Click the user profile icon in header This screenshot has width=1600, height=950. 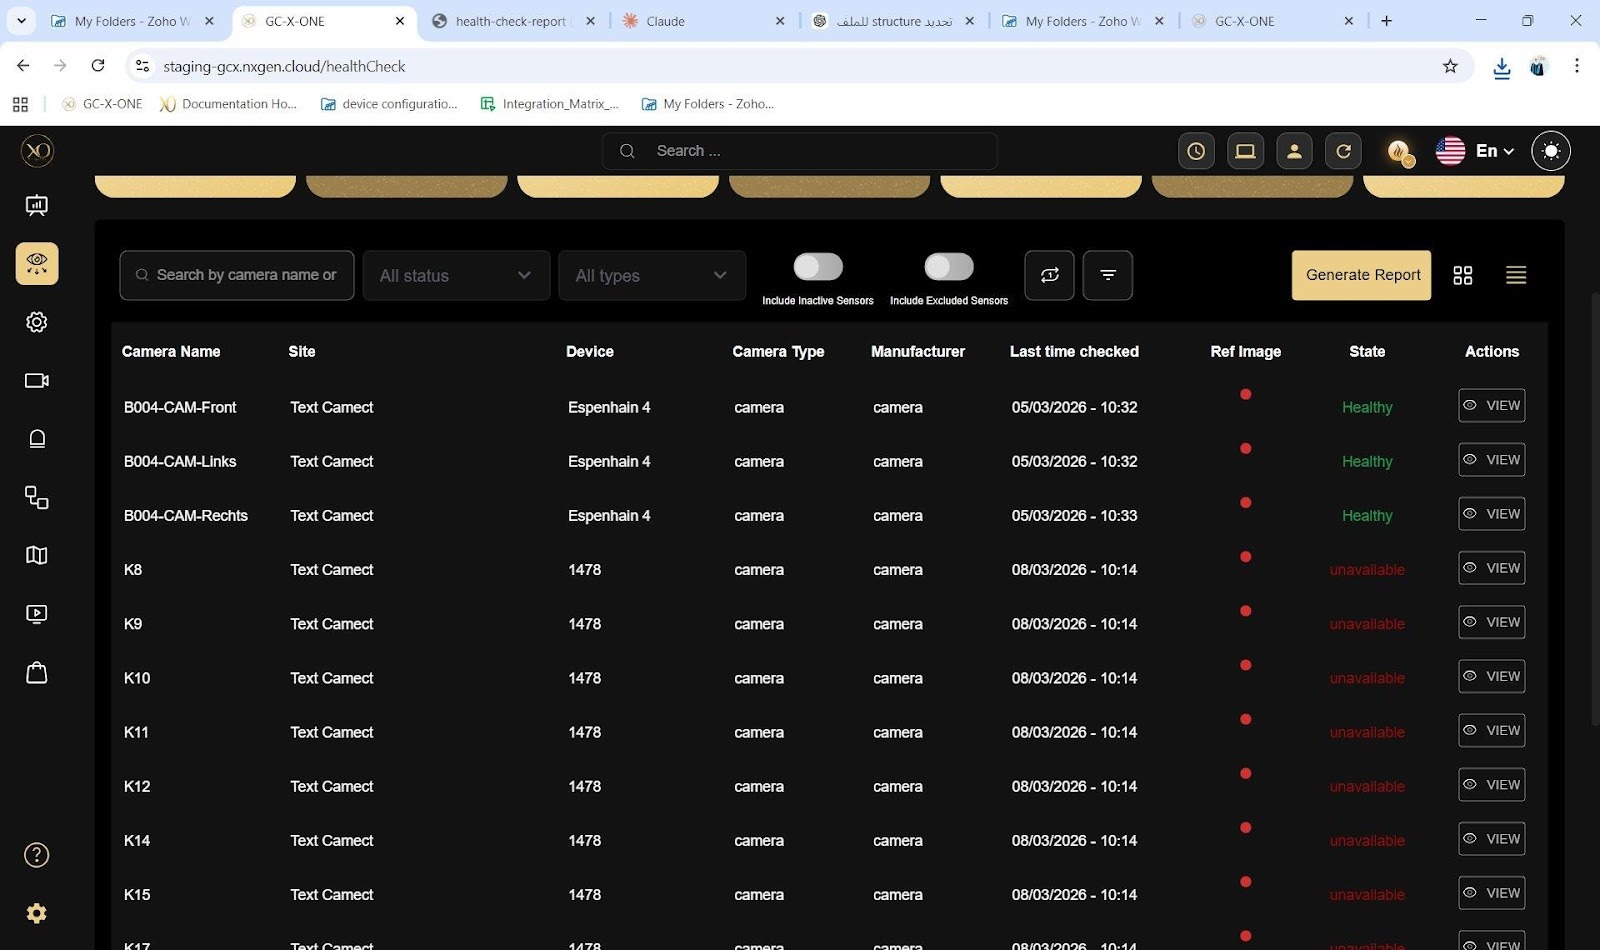(1294, 151)
